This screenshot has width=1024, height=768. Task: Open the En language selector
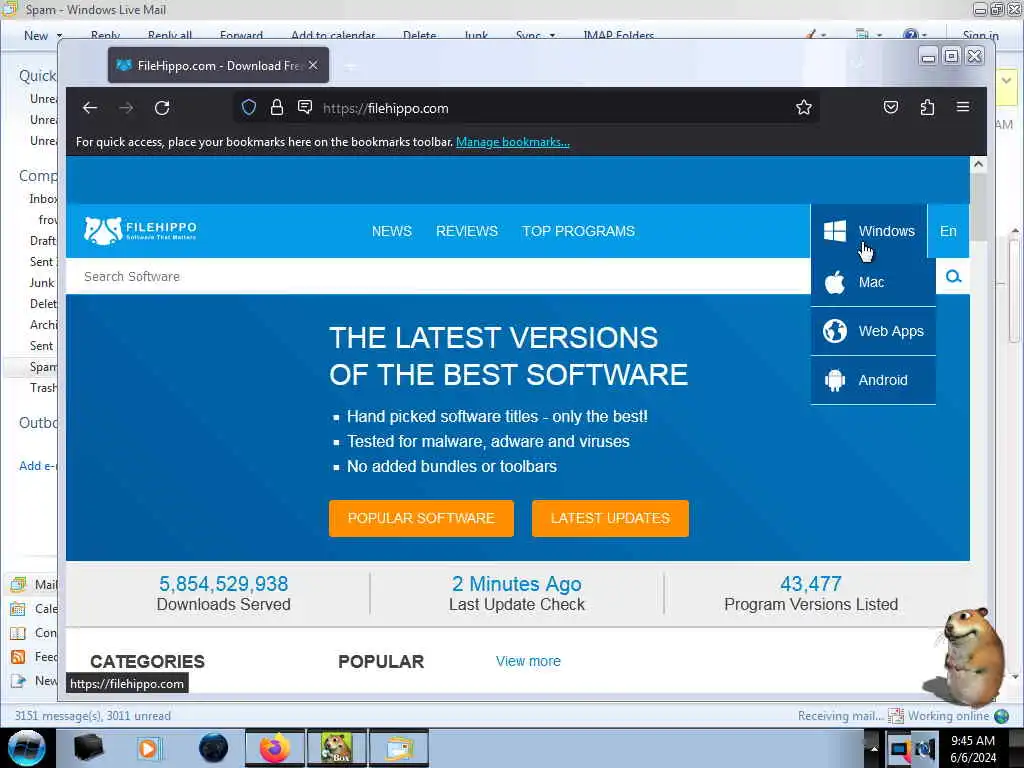(x=948, y=231)
